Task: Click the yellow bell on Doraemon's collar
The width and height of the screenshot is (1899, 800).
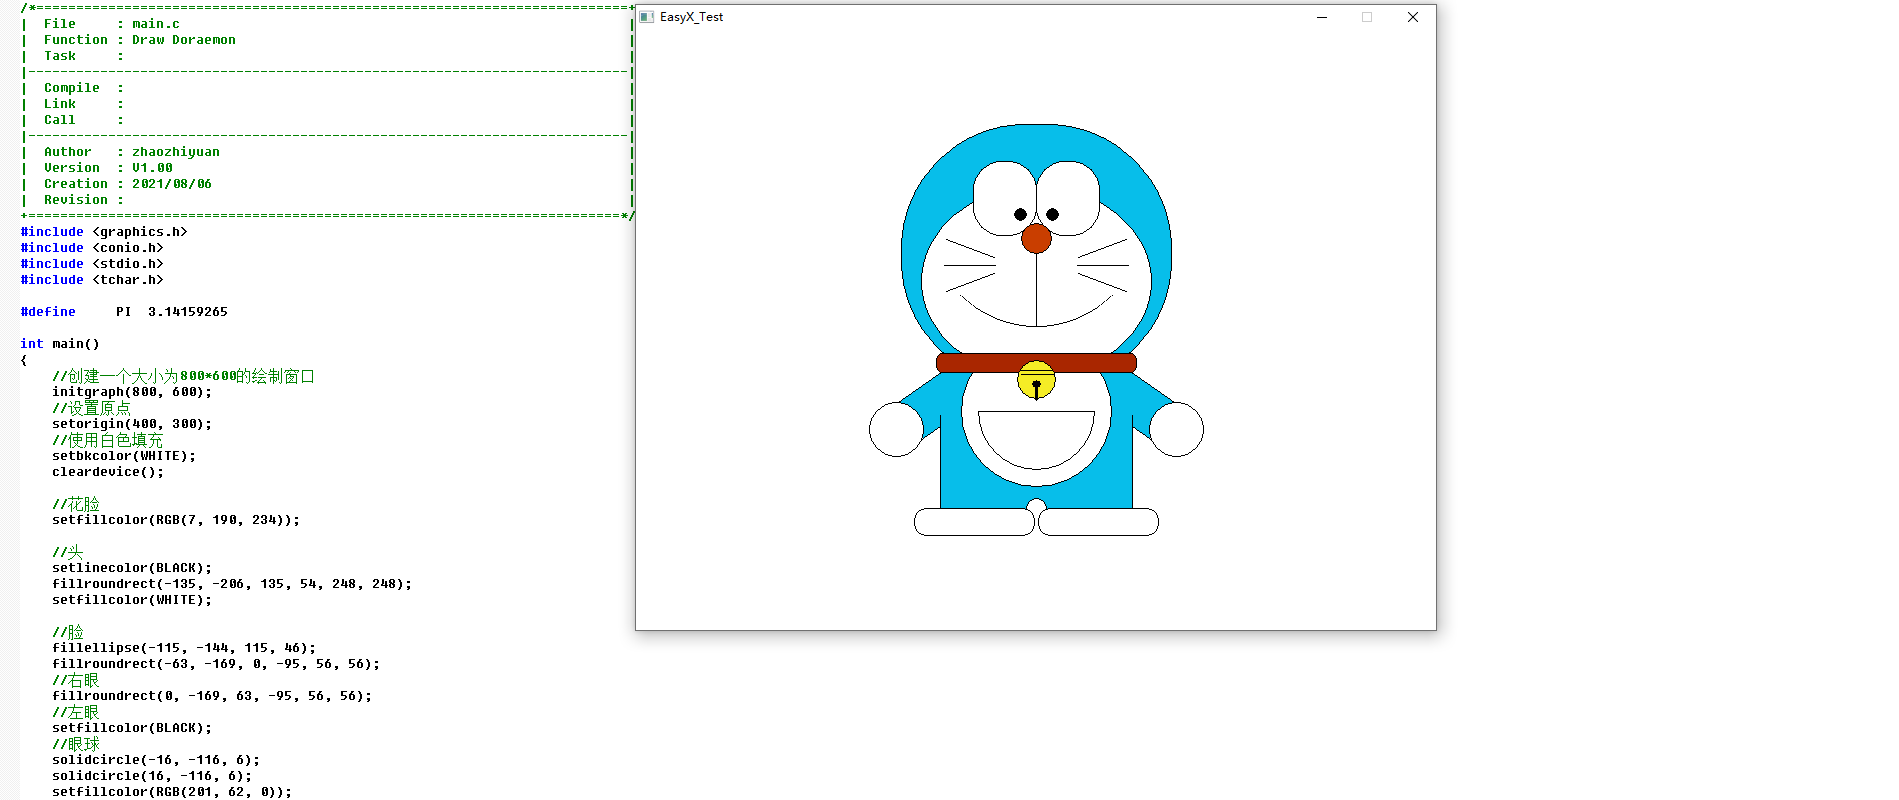Action: click(x=1036, y=380)
